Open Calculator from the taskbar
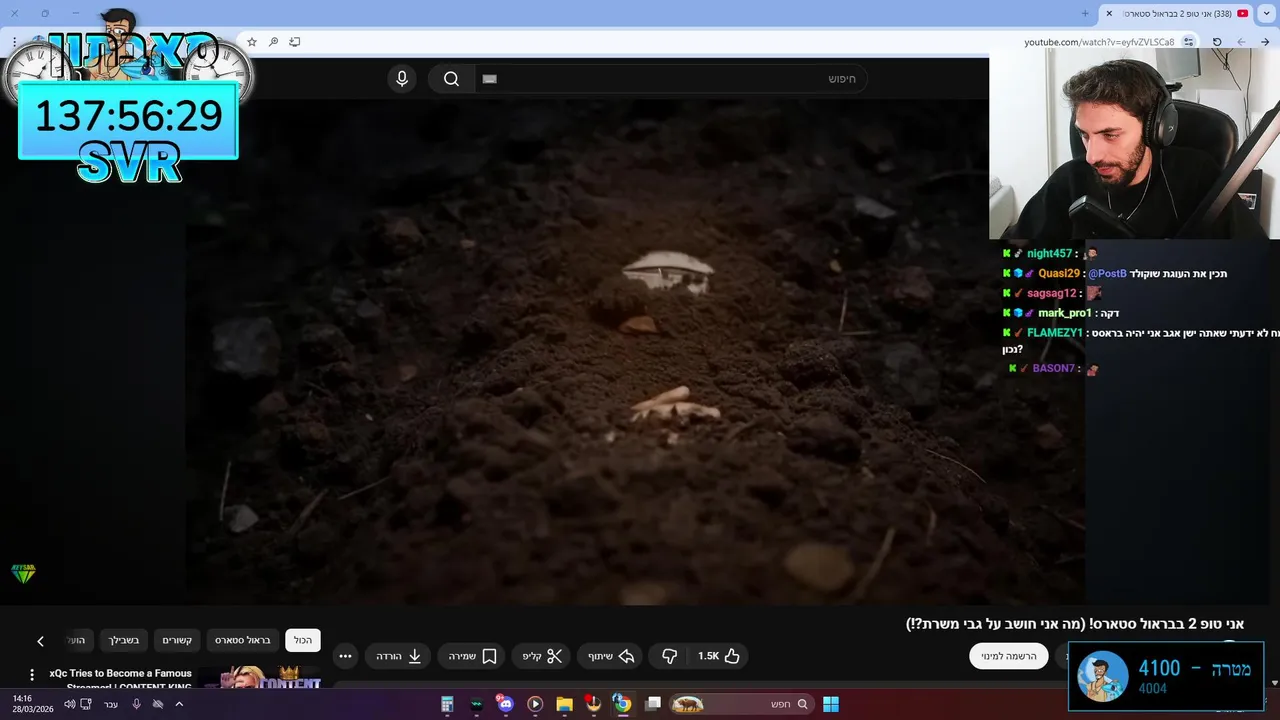 pos(447,704)
